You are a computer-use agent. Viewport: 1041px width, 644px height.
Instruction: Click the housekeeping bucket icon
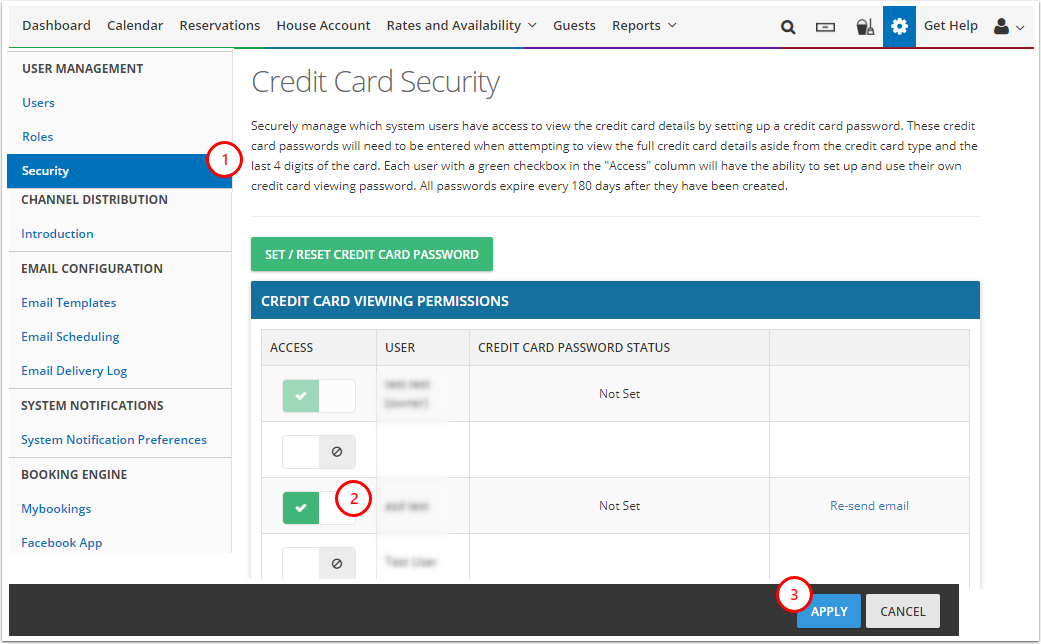[x=864, y=25]
